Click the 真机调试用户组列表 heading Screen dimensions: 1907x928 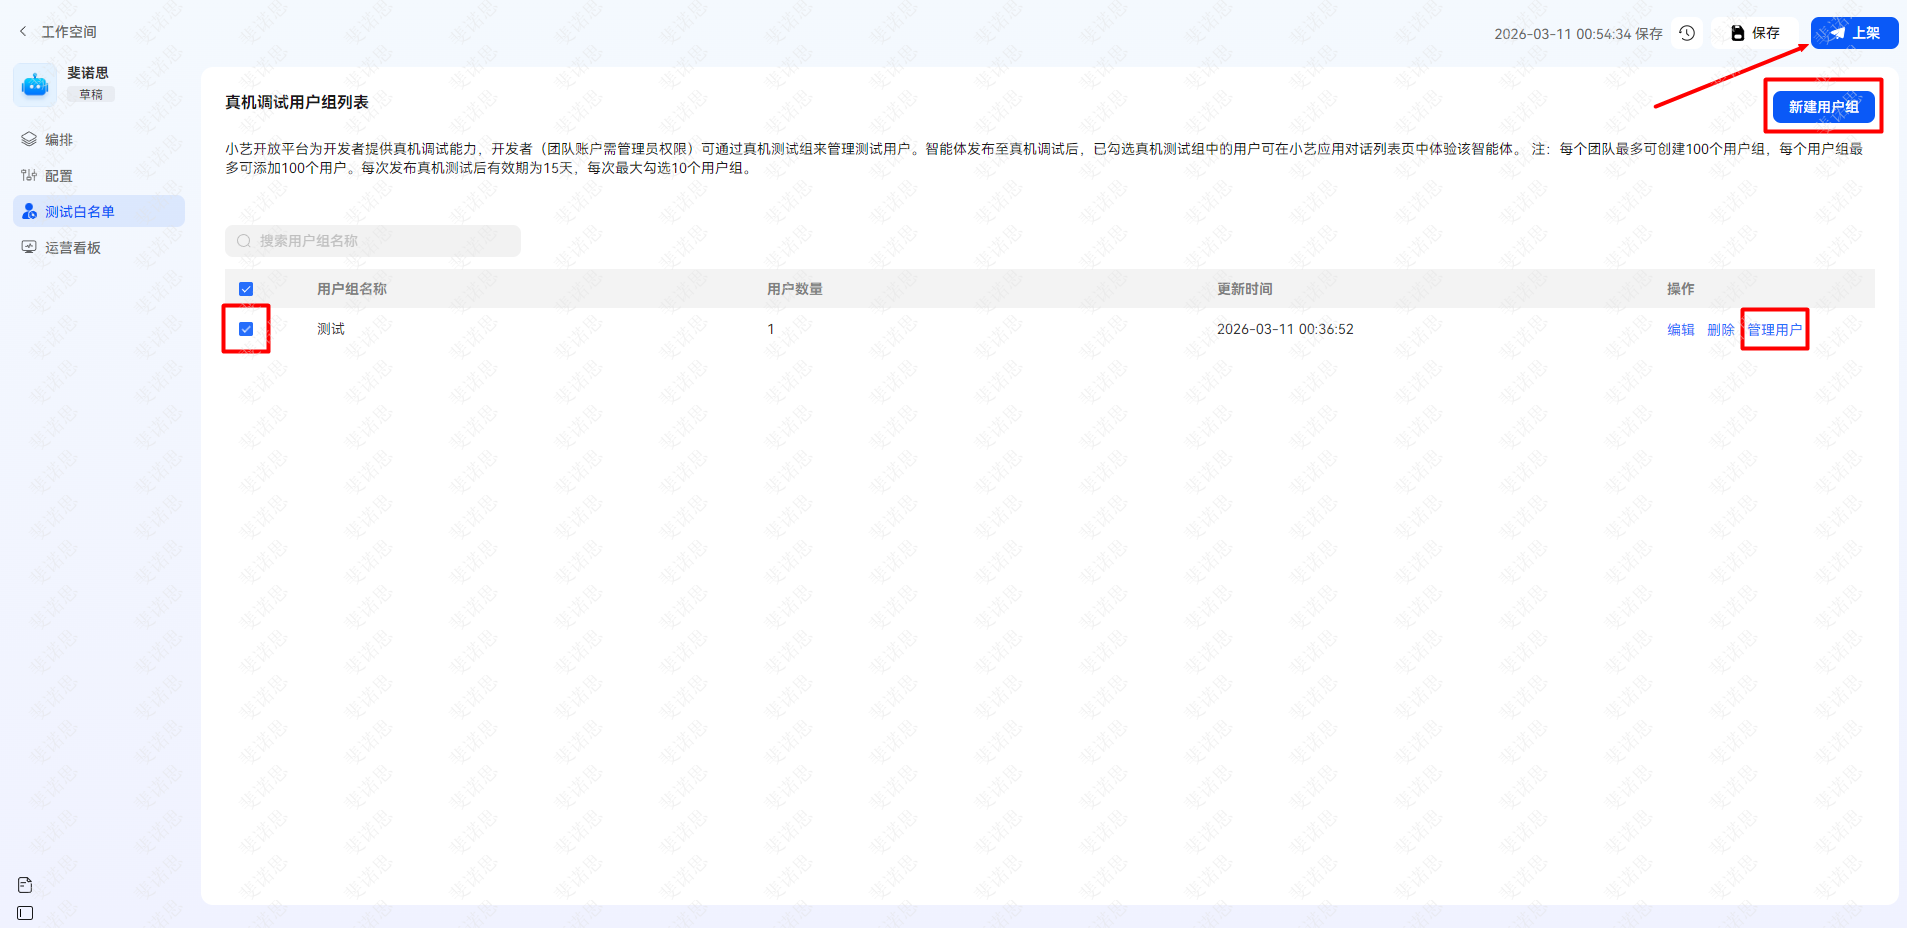[x=297, y=102]
